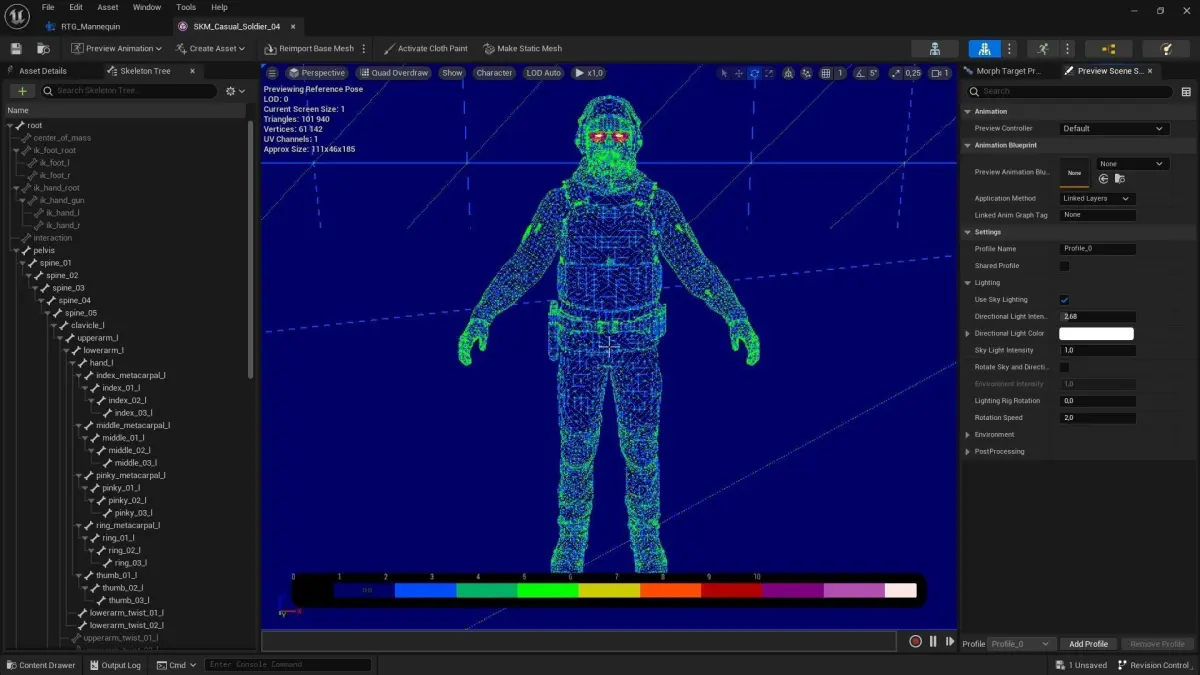Click the Browse to asset in Content Browser icon
The image size is (1200, 675).
pyautogui.click(x=43, y=48)
